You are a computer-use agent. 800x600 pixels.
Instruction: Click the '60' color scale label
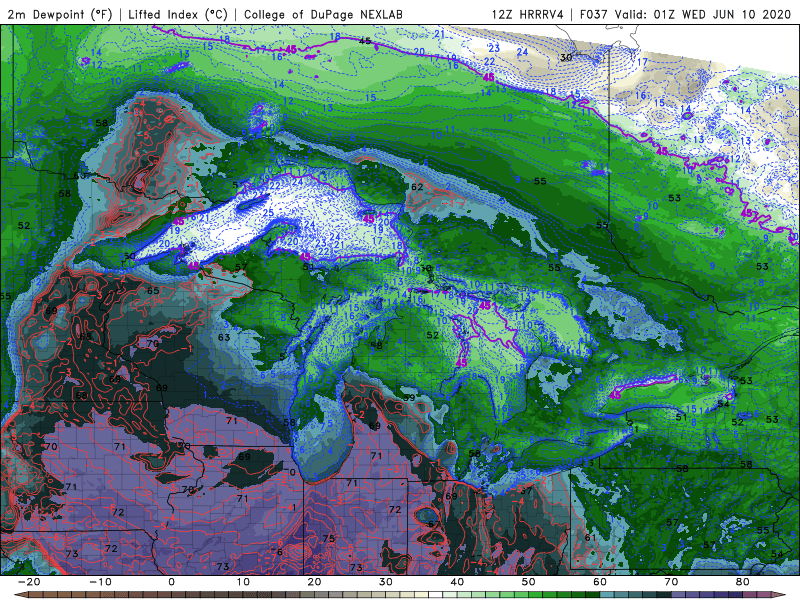tap(600, 582)
